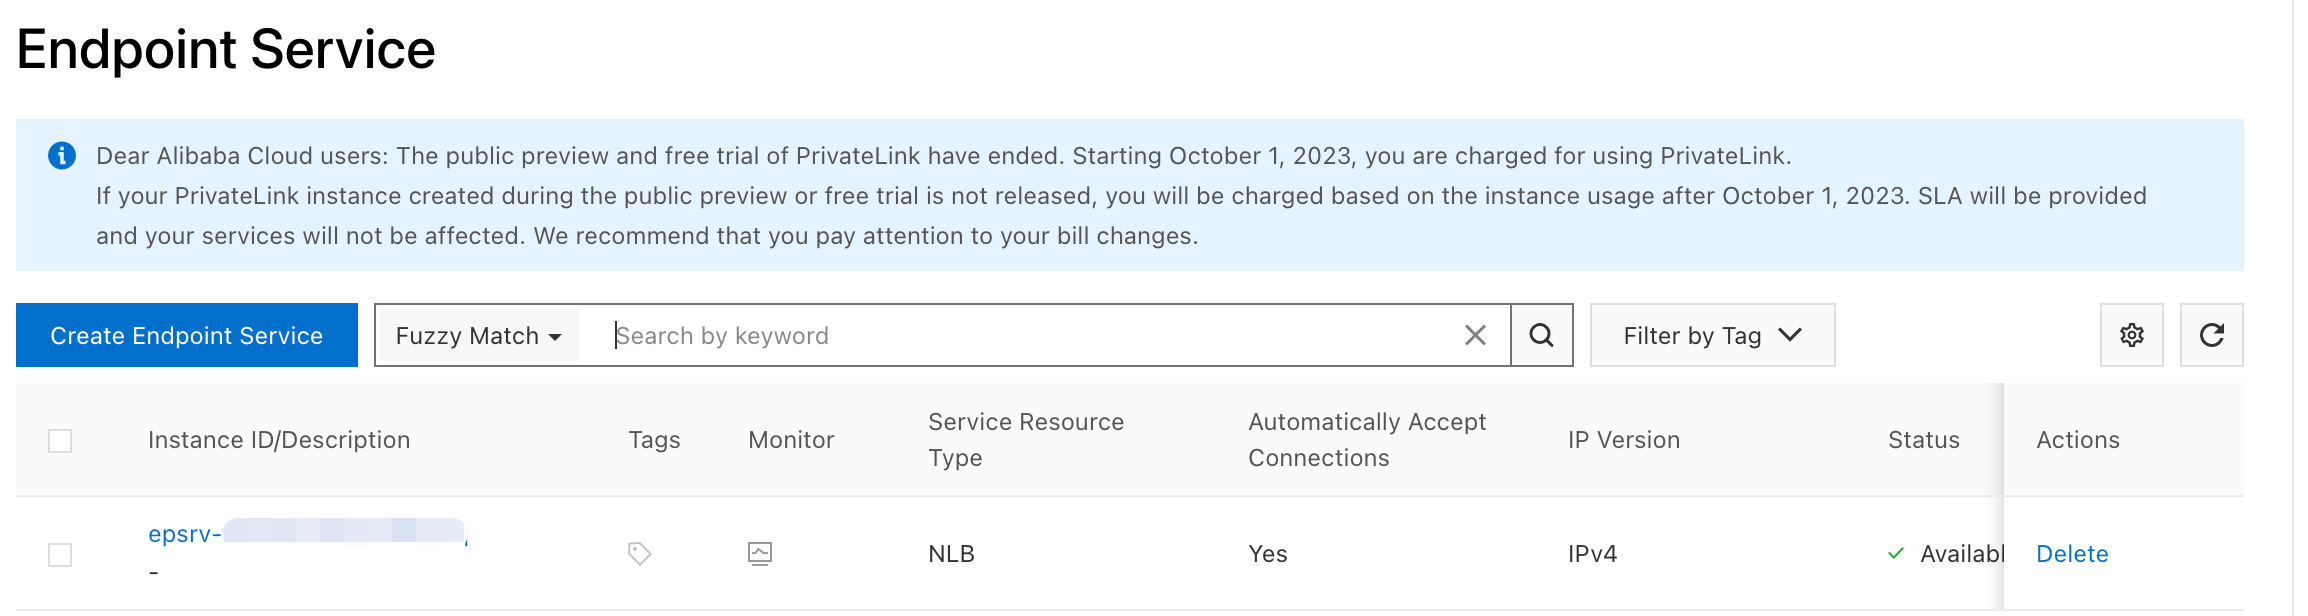The height and width of the screenshot is (616, 2308).
Task: Click the tag icon for epsrv instance
Action: [639, 553]
